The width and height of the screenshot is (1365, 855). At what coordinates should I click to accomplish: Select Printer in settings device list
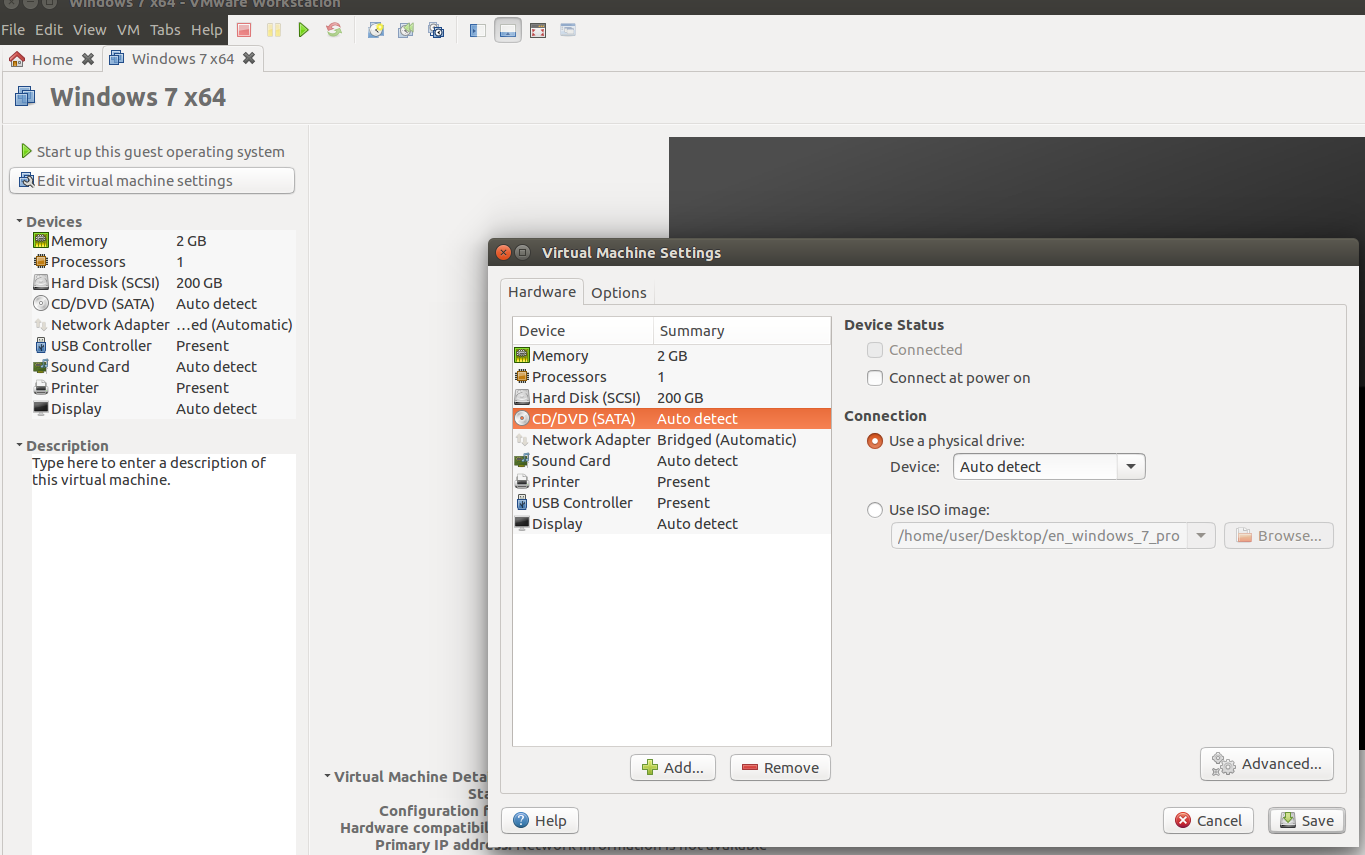(x=671, y=482)
